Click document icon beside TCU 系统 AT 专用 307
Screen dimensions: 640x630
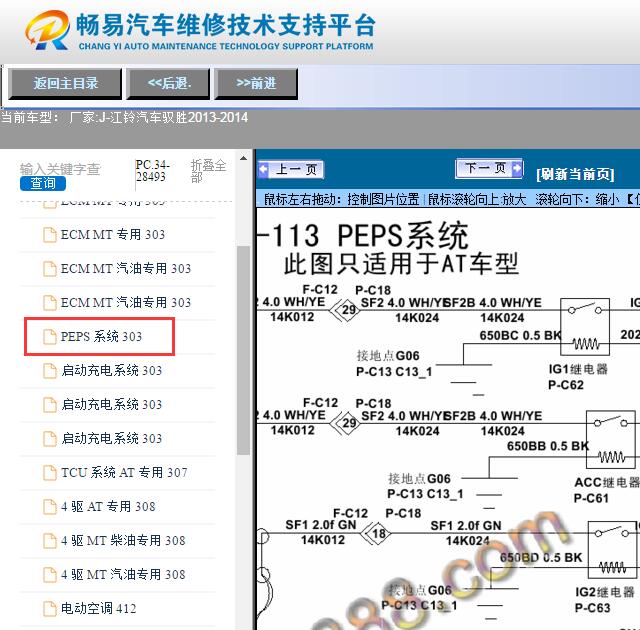[50, 472]
